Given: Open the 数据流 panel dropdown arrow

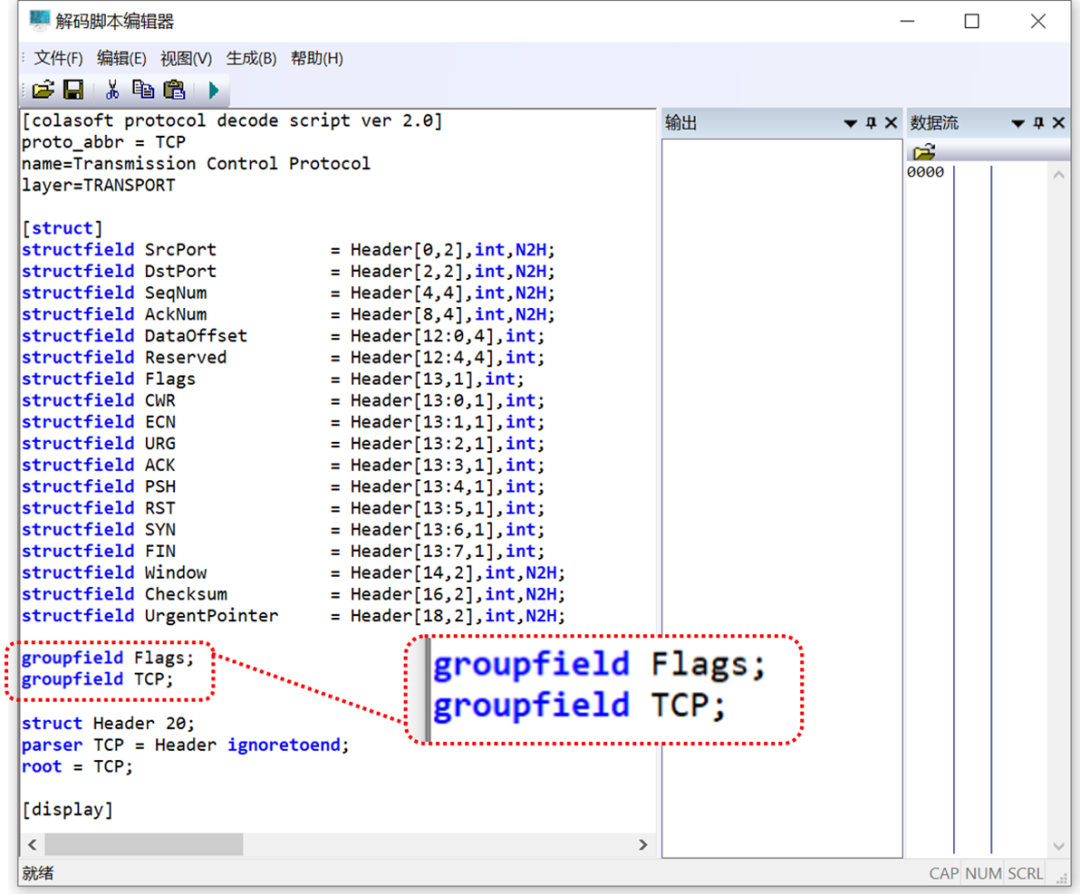Looking at the screenshot, I should tap(1018, 123).
